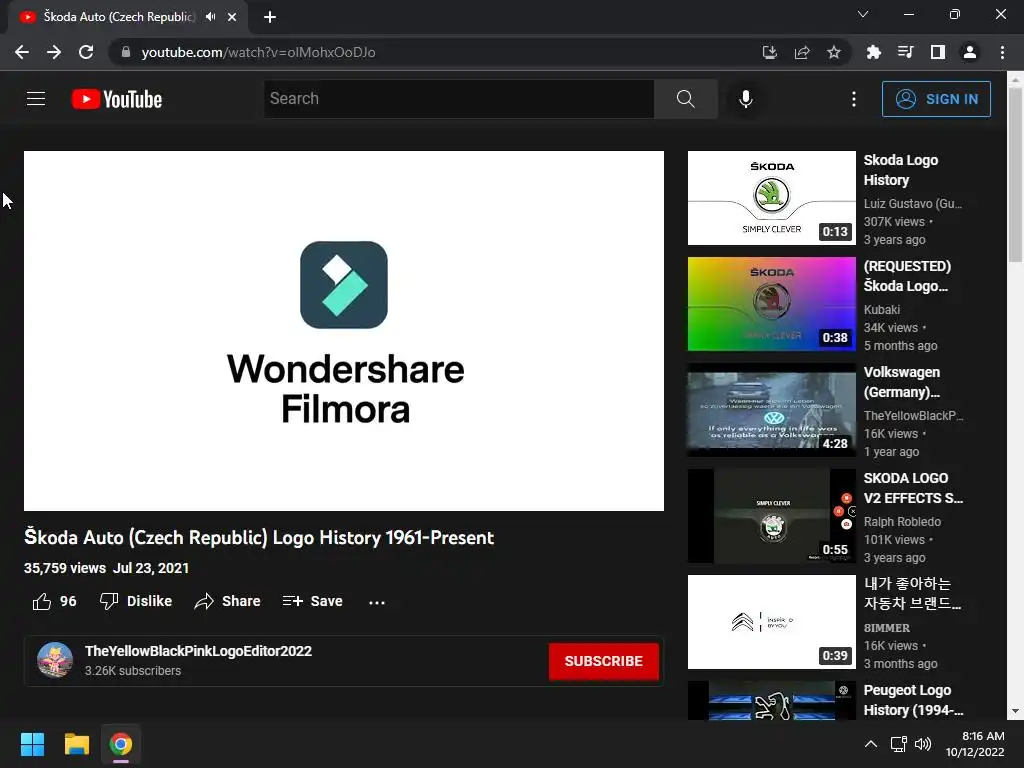The height and width of the screenshot is (768, 1024).
Task: Open a new browser tab
Action: click(270, 17)
